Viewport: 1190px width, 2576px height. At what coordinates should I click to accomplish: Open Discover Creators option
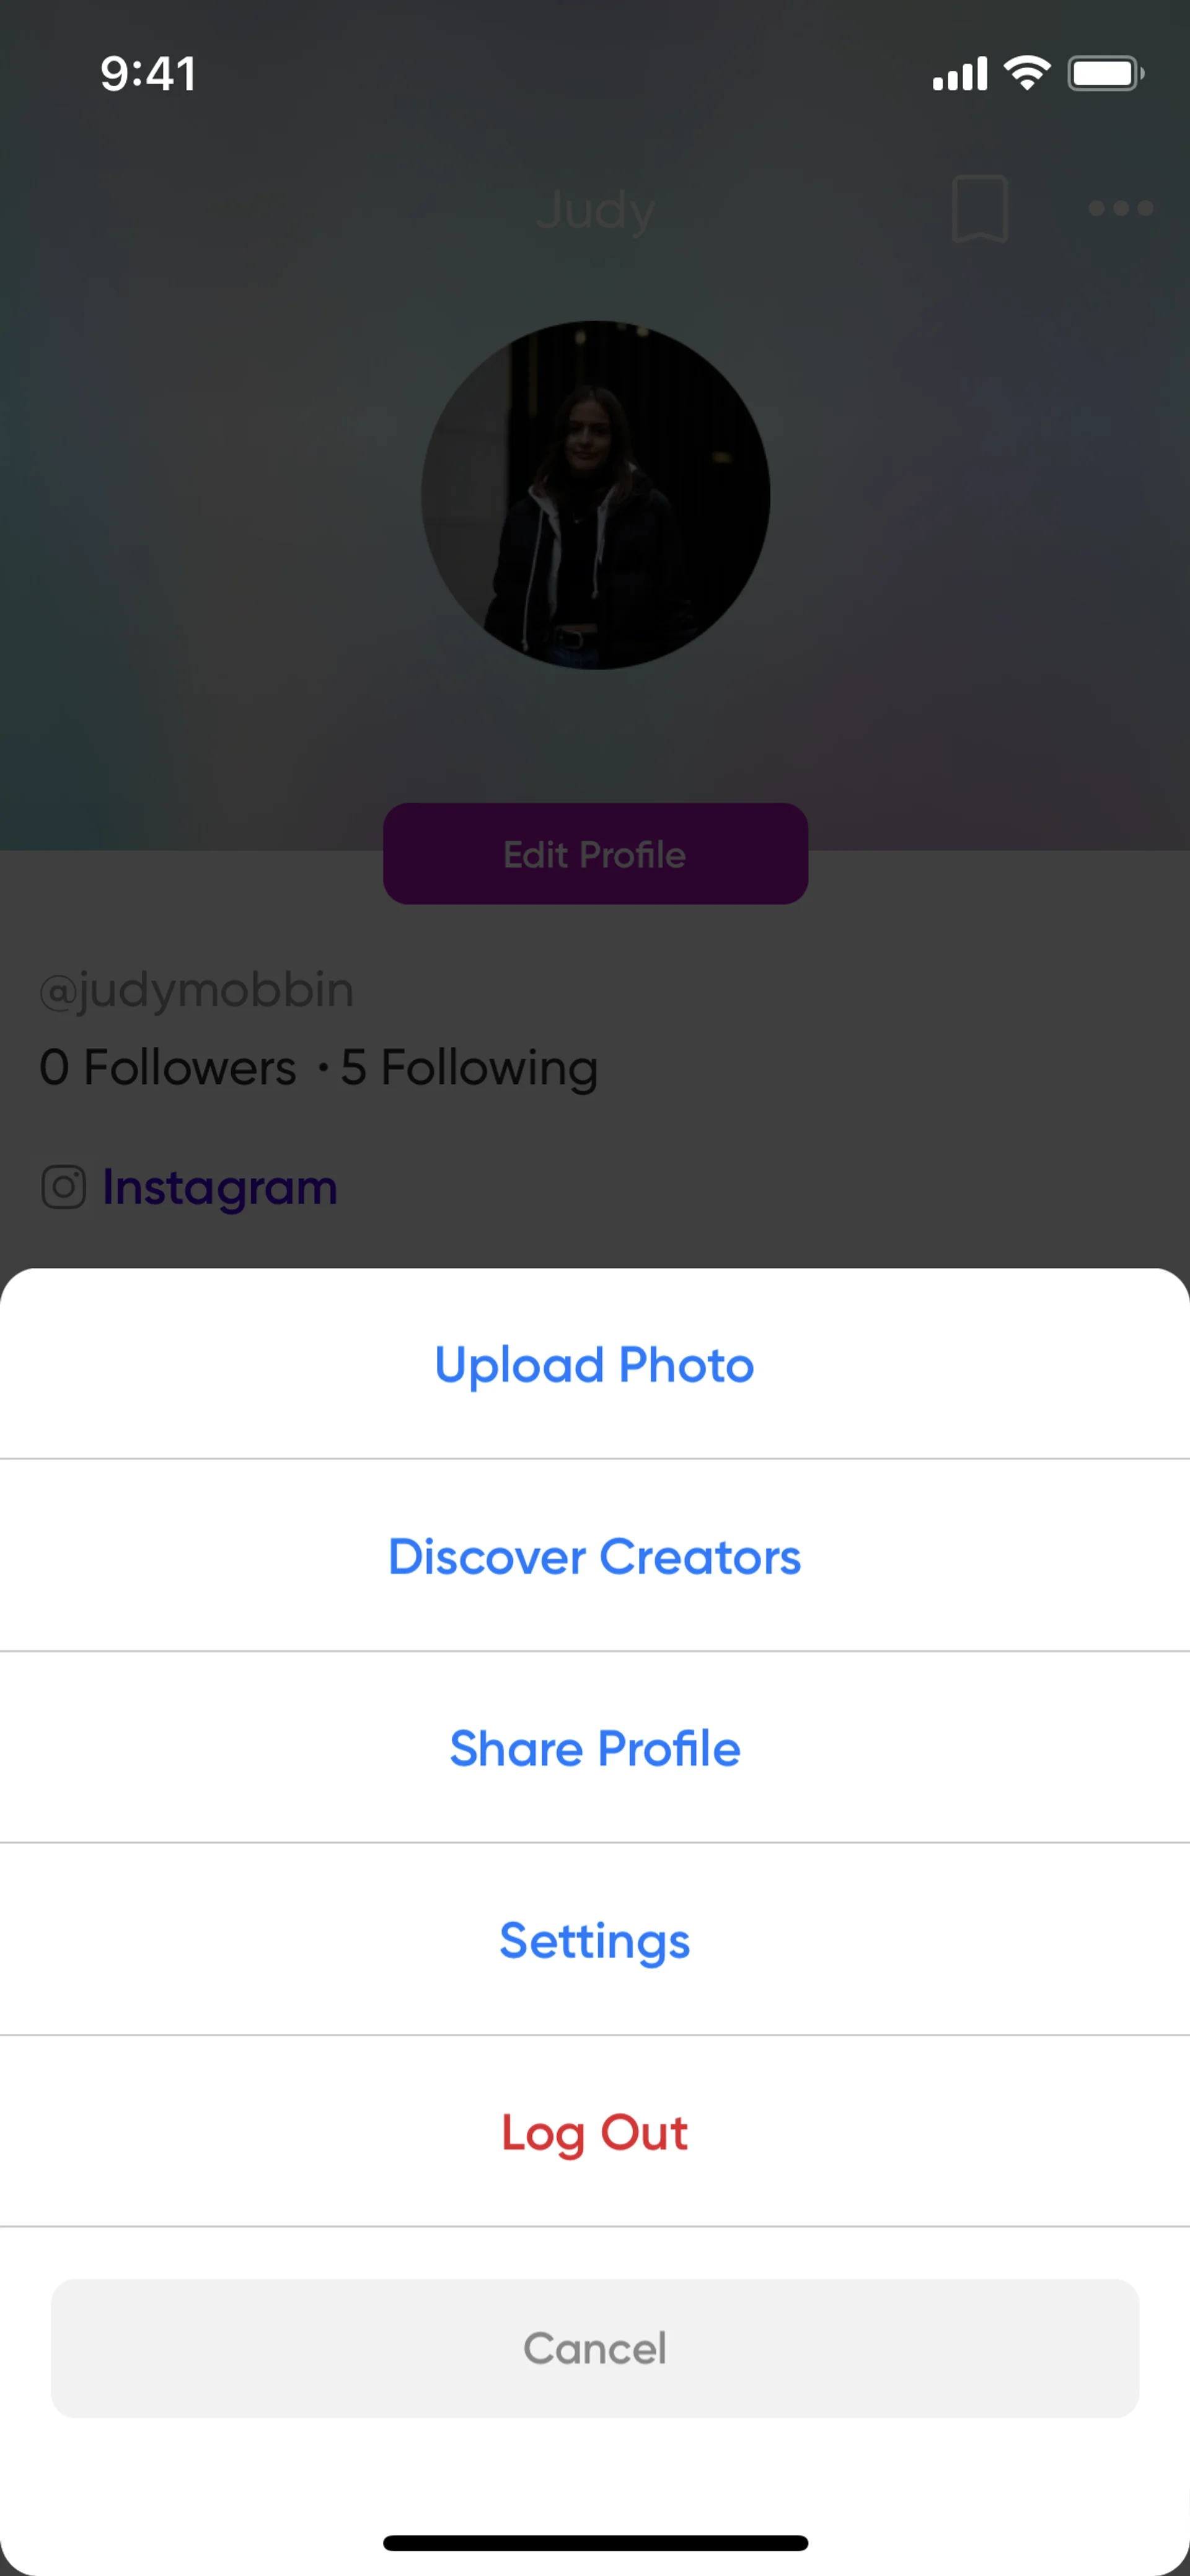point(594,1557)
